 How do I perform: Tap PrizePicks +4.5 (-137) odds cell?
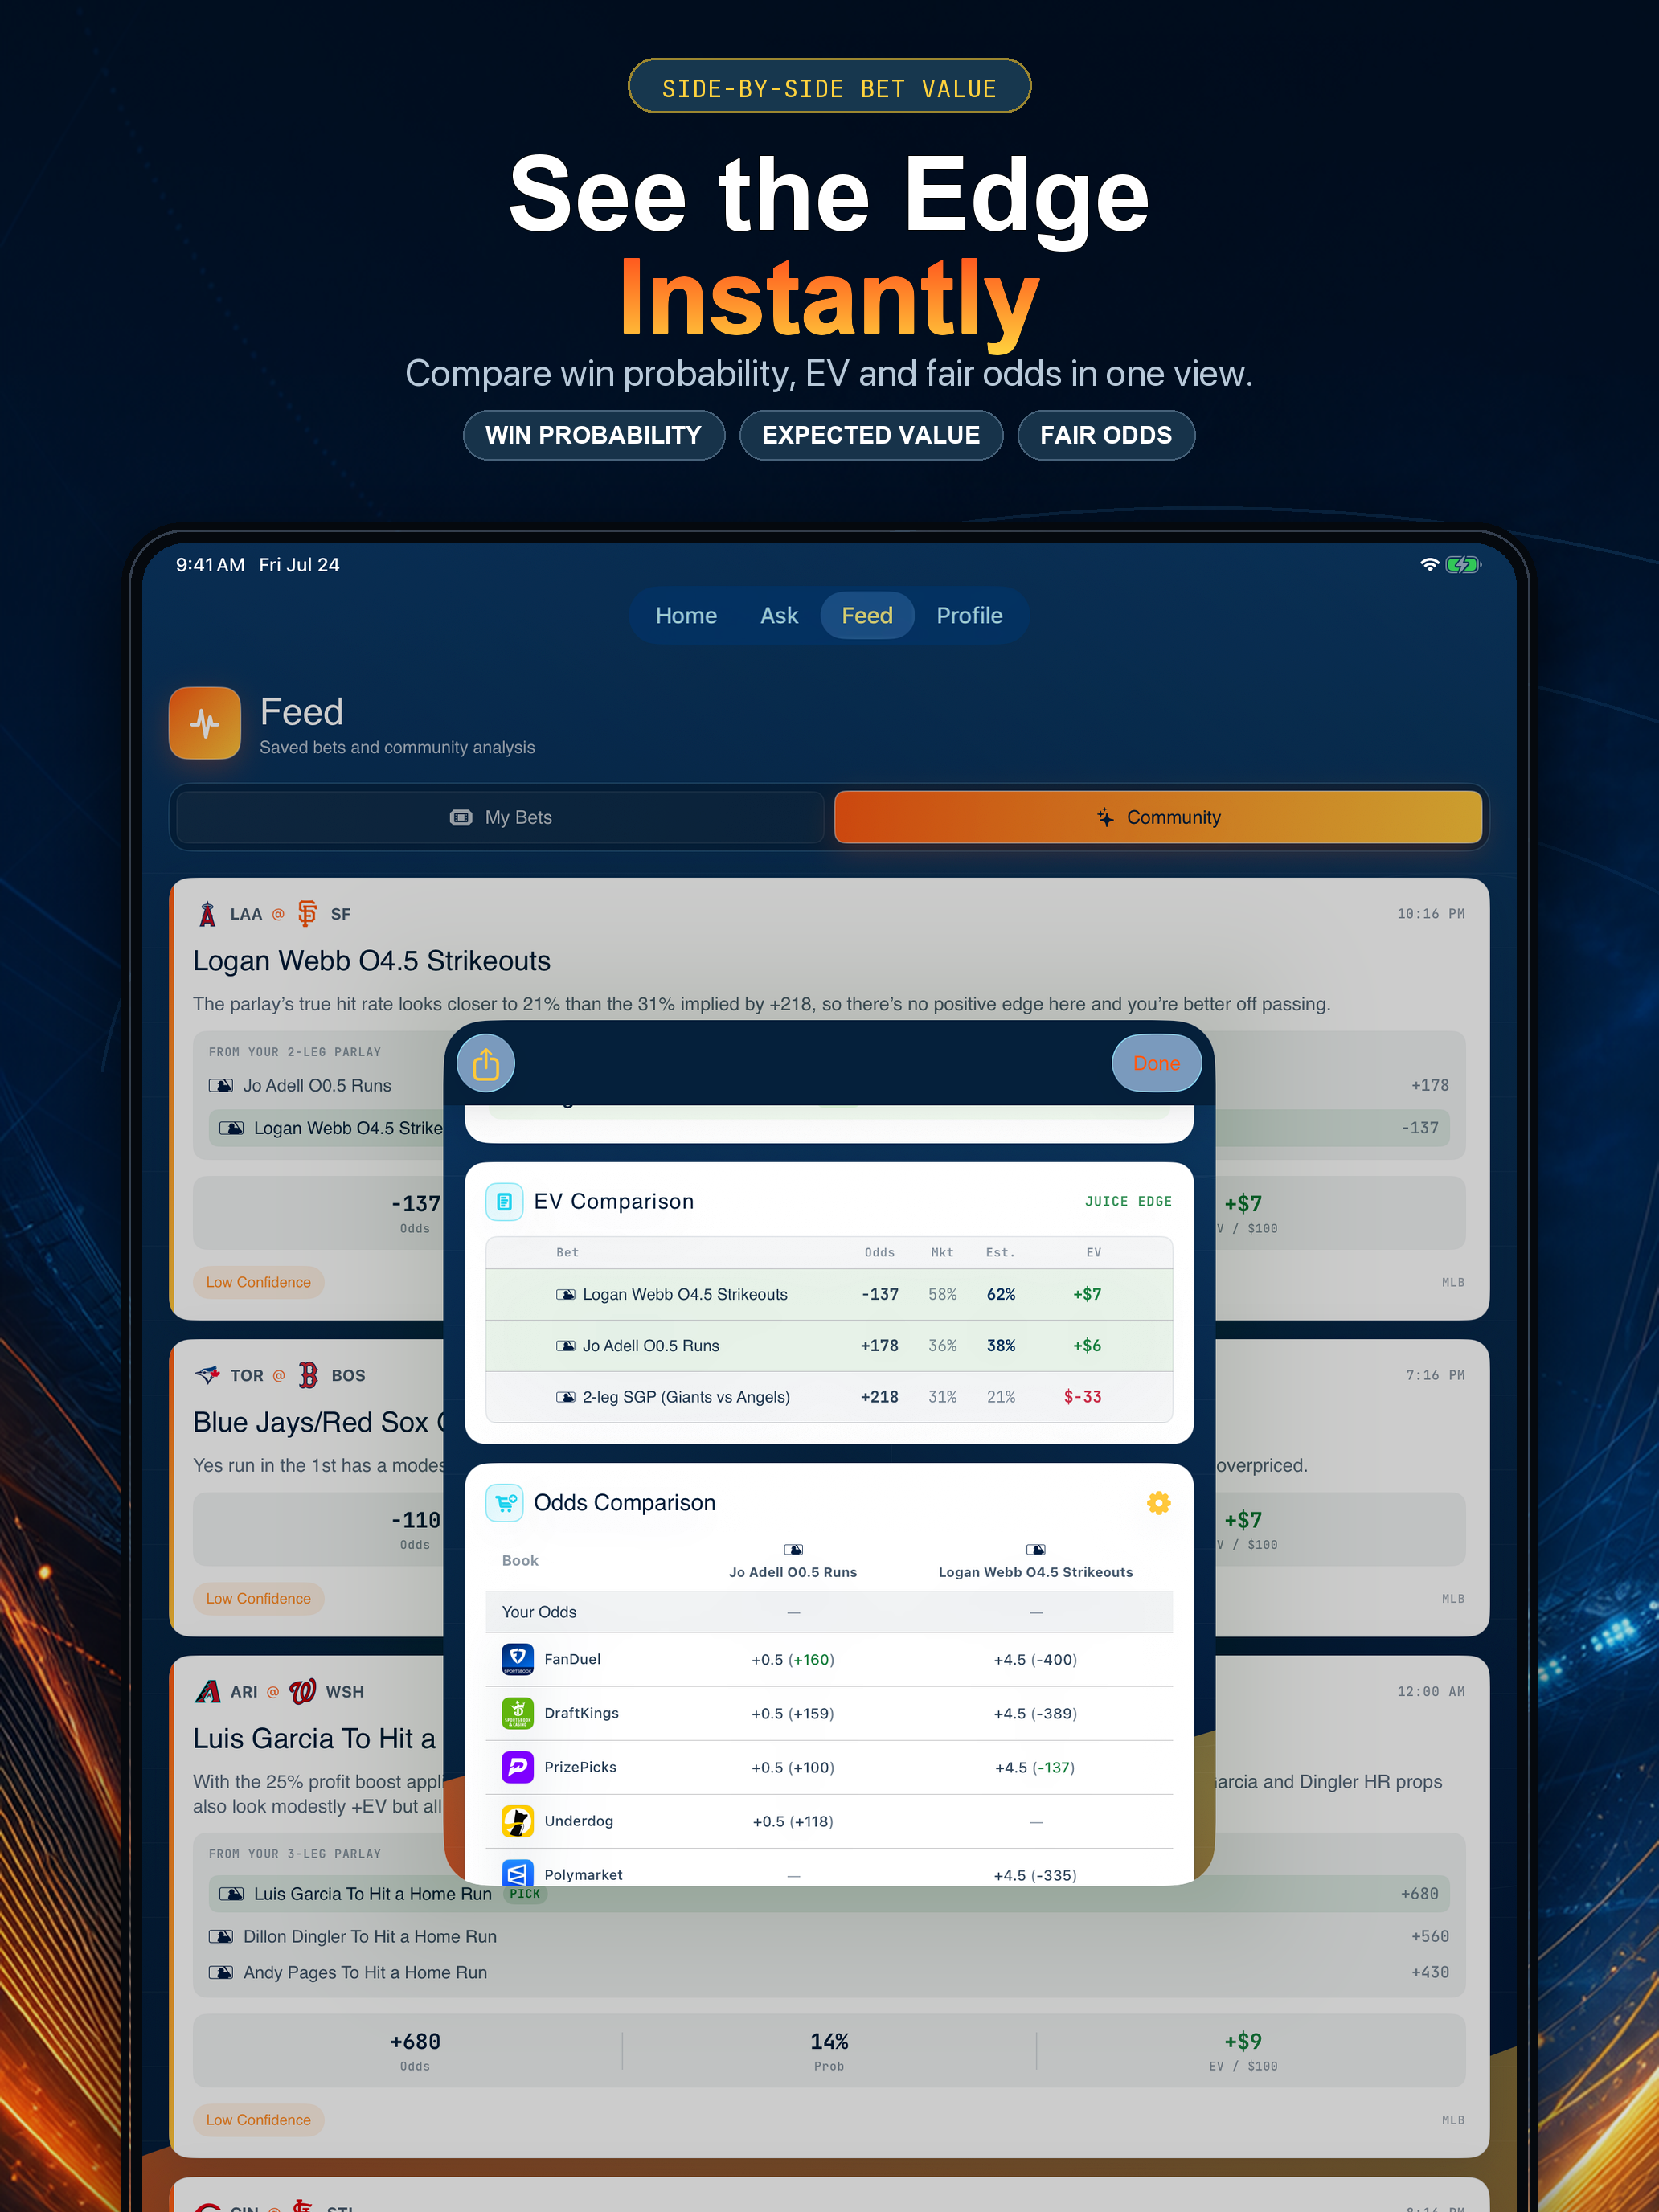(1035, 1768)
